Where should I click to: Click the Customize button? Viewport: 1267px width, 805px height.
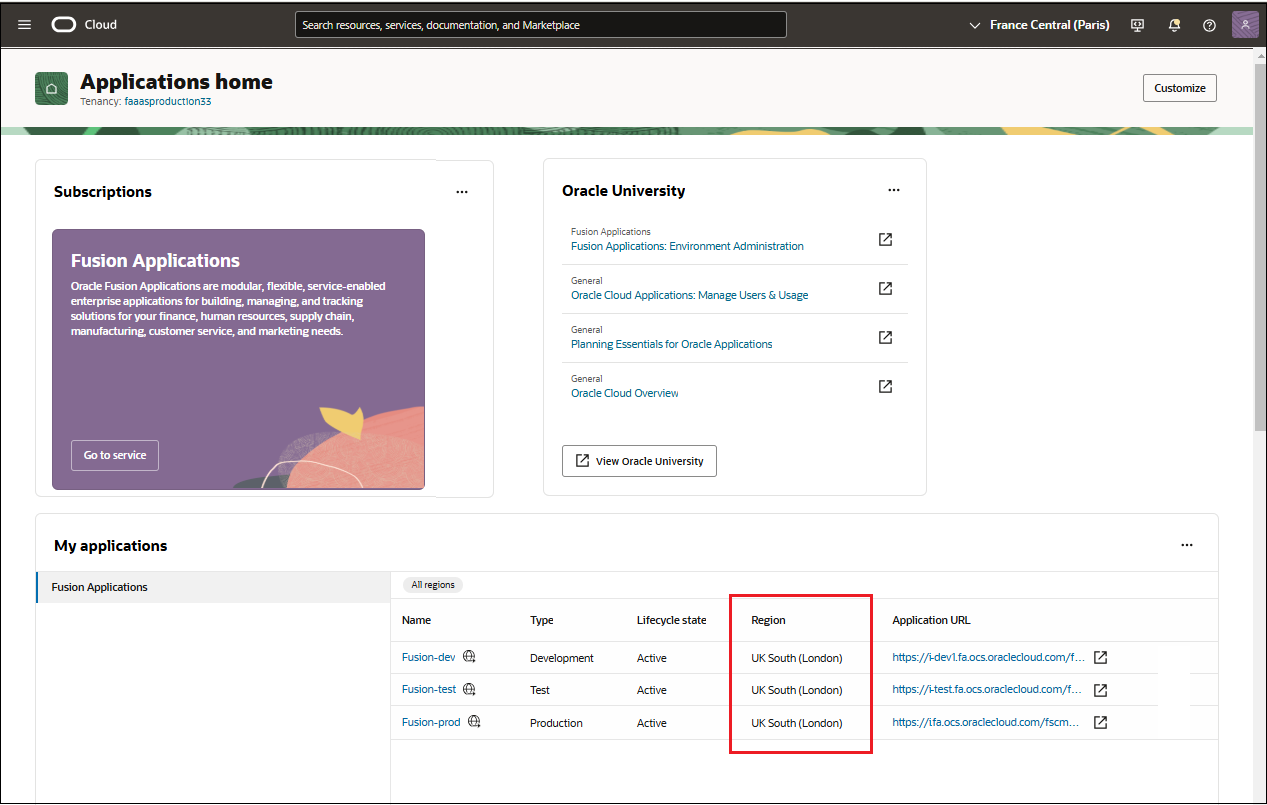1180,88
